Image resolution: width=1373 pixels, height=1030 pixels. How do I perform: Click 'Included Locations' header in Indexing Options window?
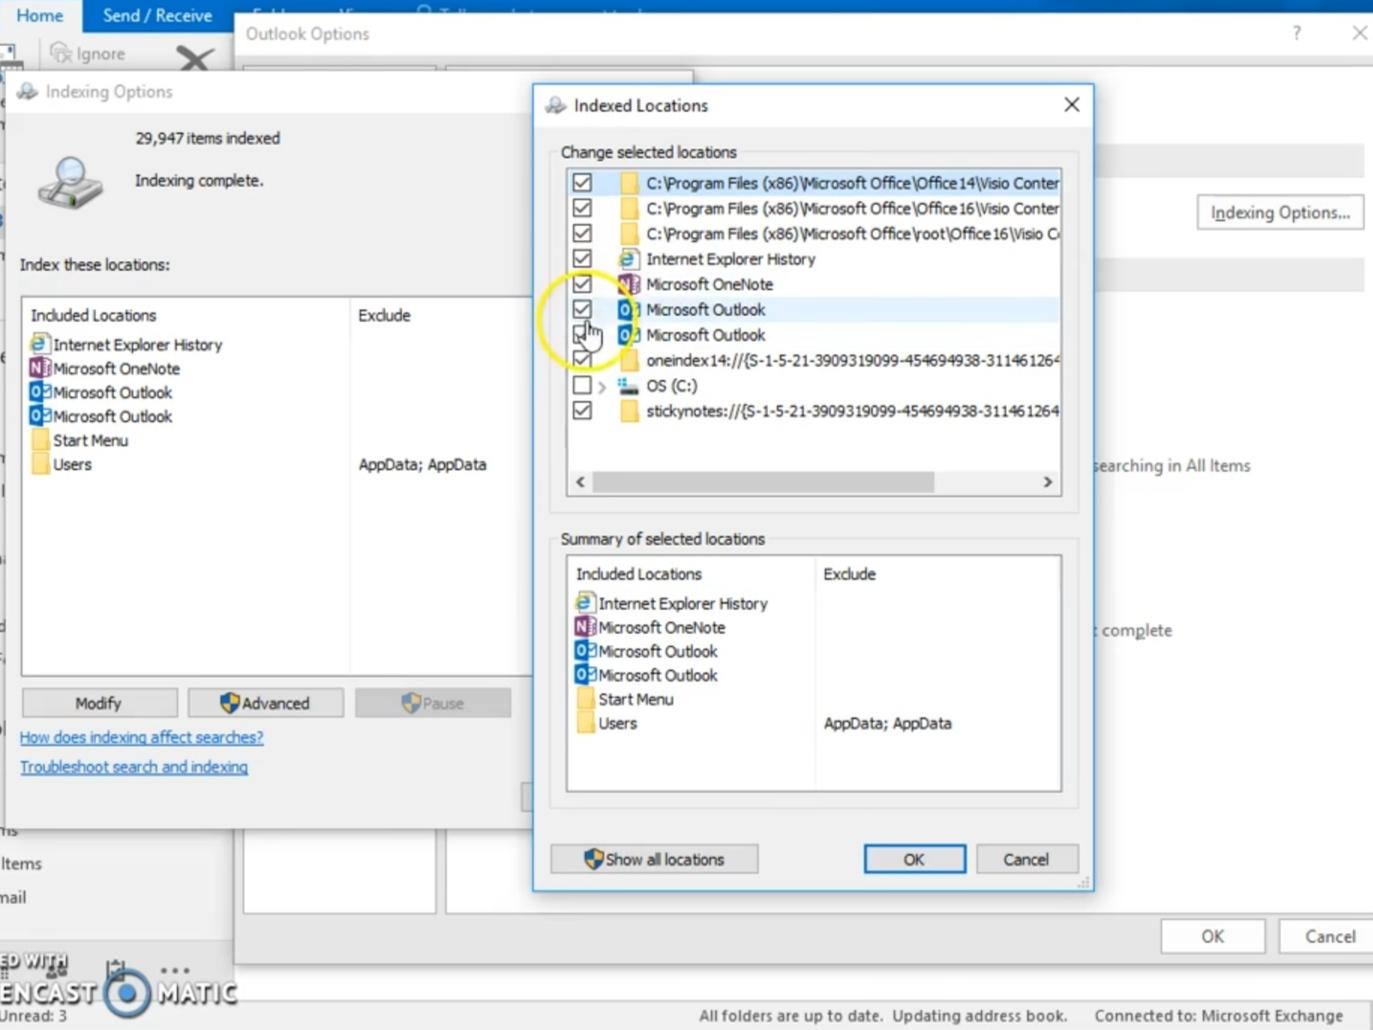[x=94, y=315]
